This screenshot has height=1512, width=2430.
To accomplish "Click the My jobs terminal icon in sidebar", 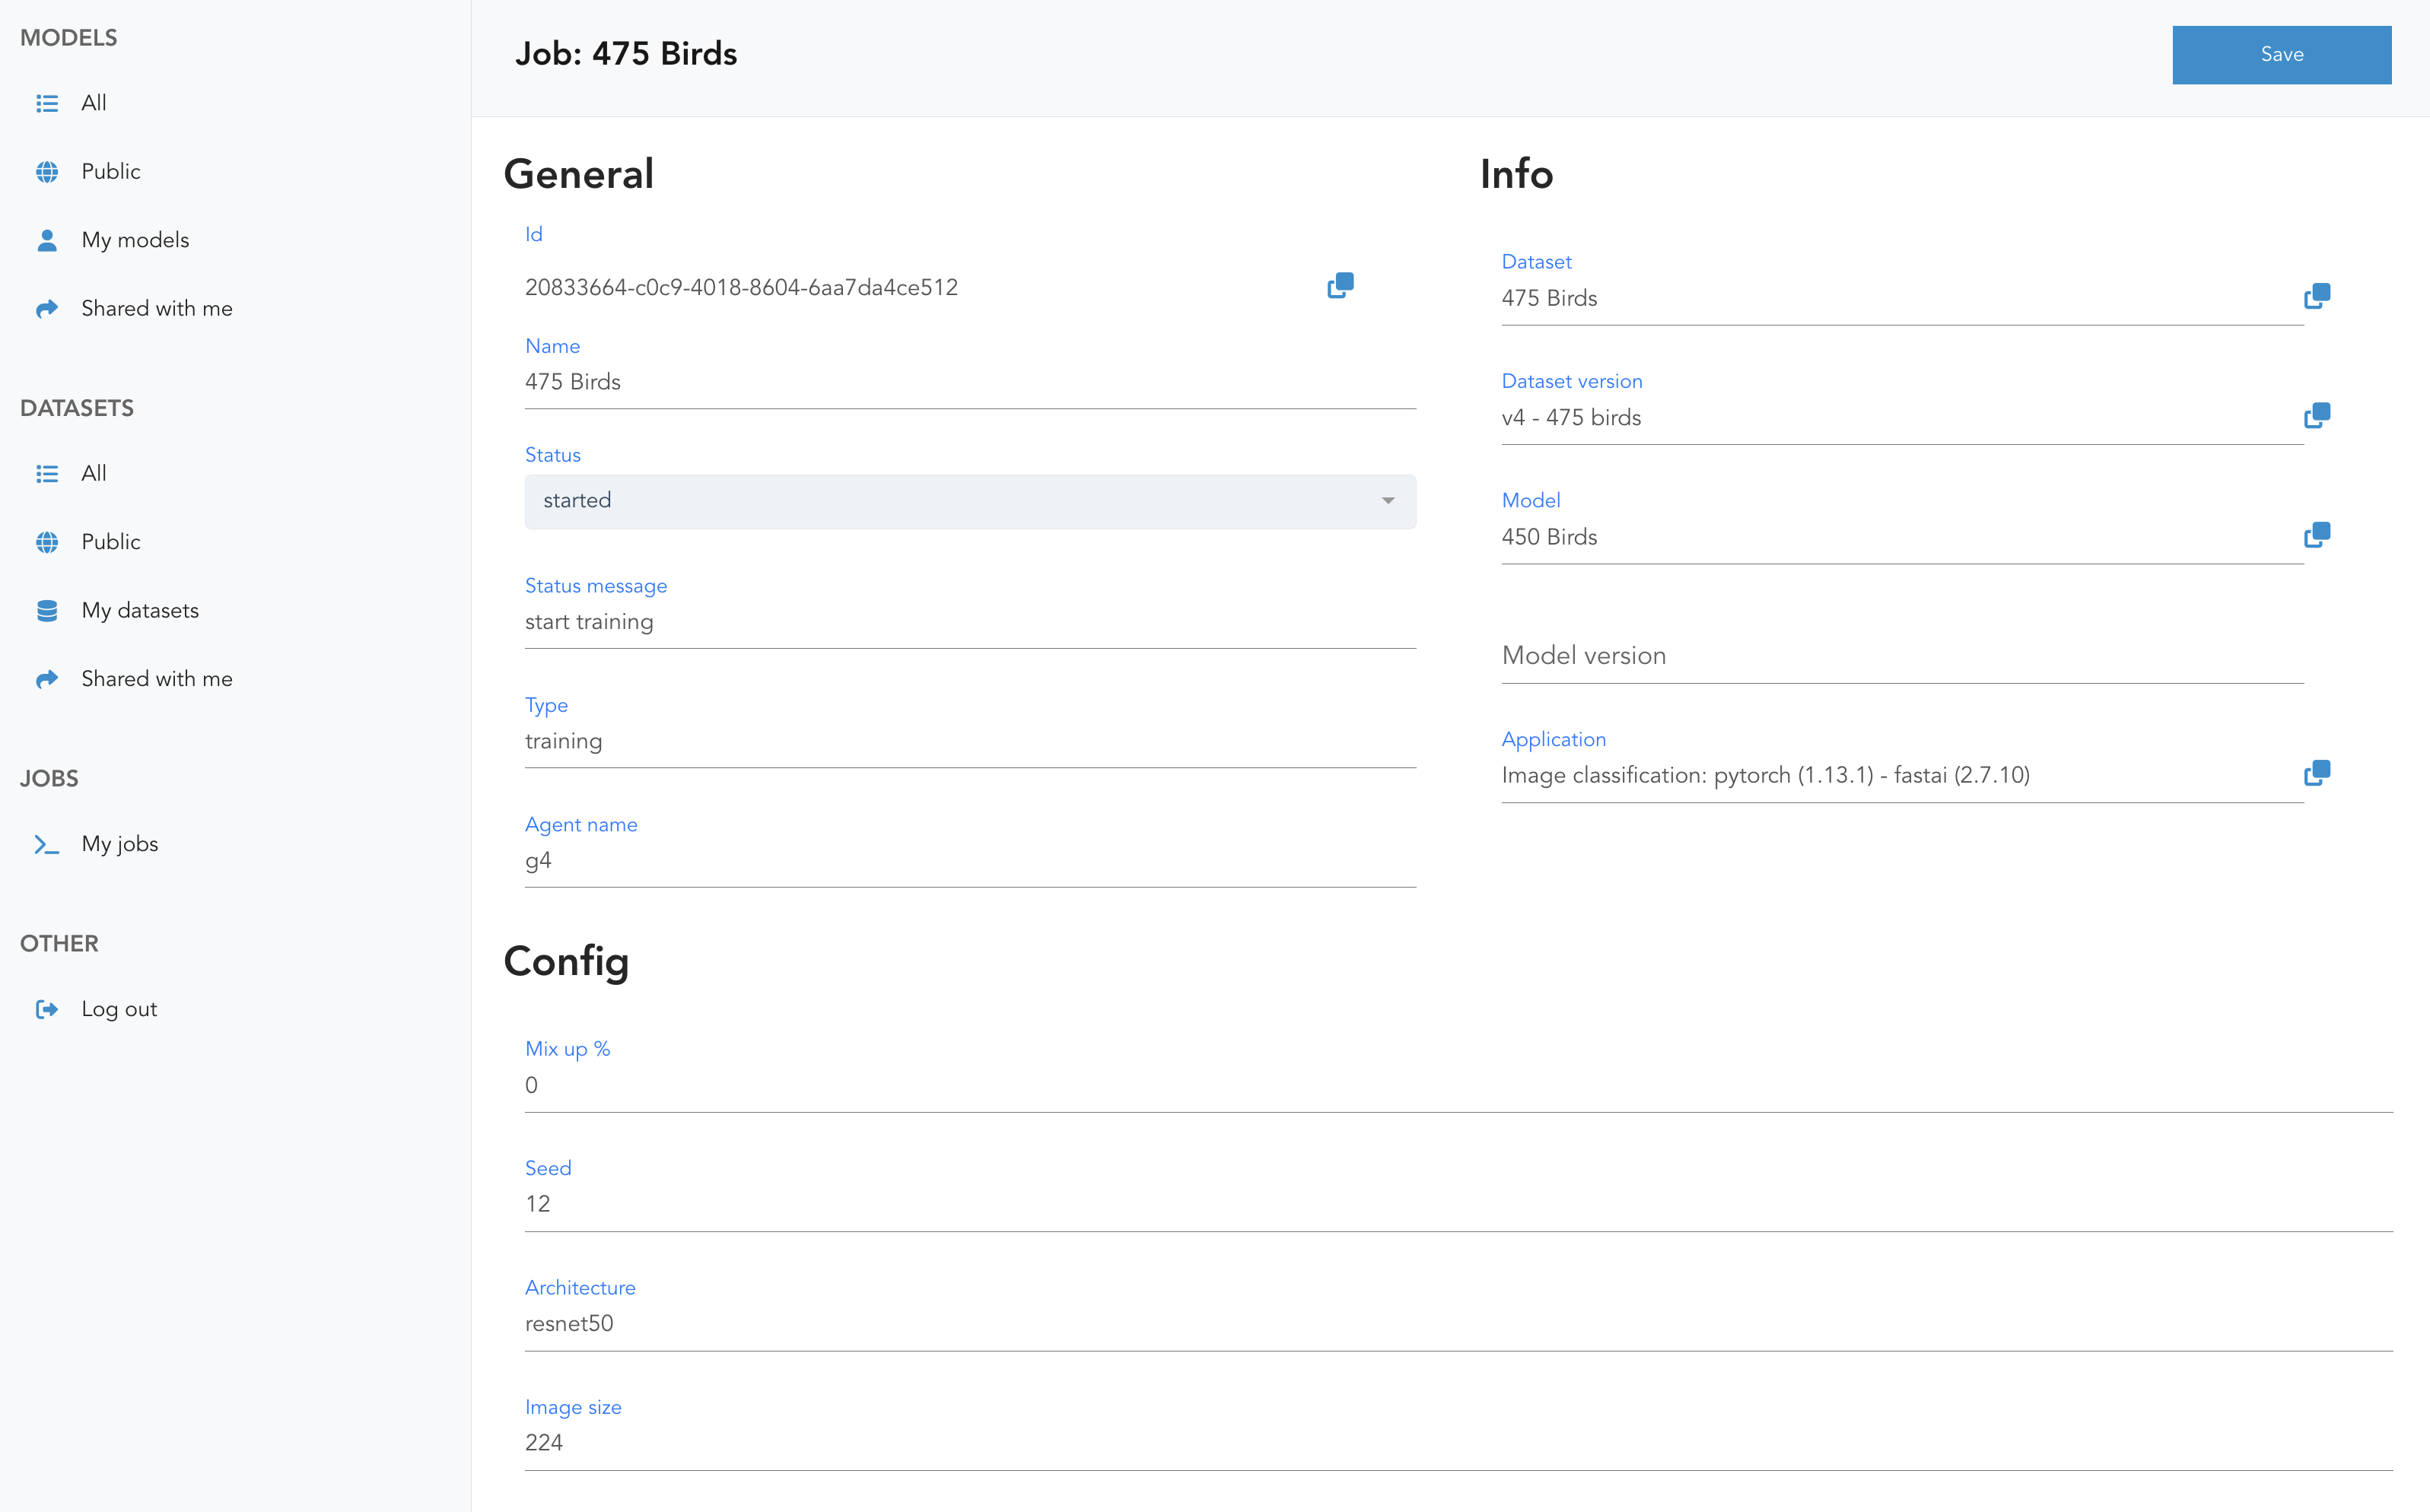I will pos(47,843).
